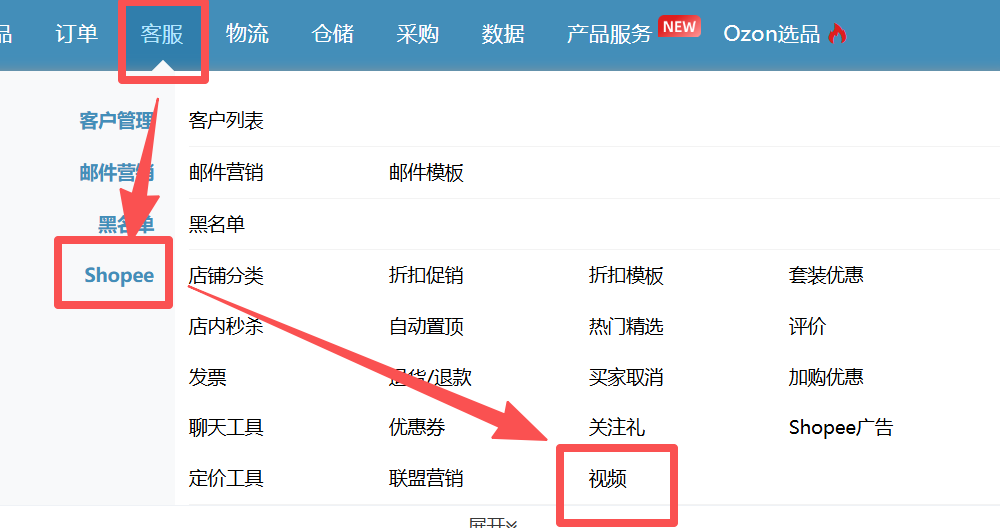The height and width of the screenshot is (528, 1000).
Task: Open the 自动置顶 link
Action: [x=426, y=326]
